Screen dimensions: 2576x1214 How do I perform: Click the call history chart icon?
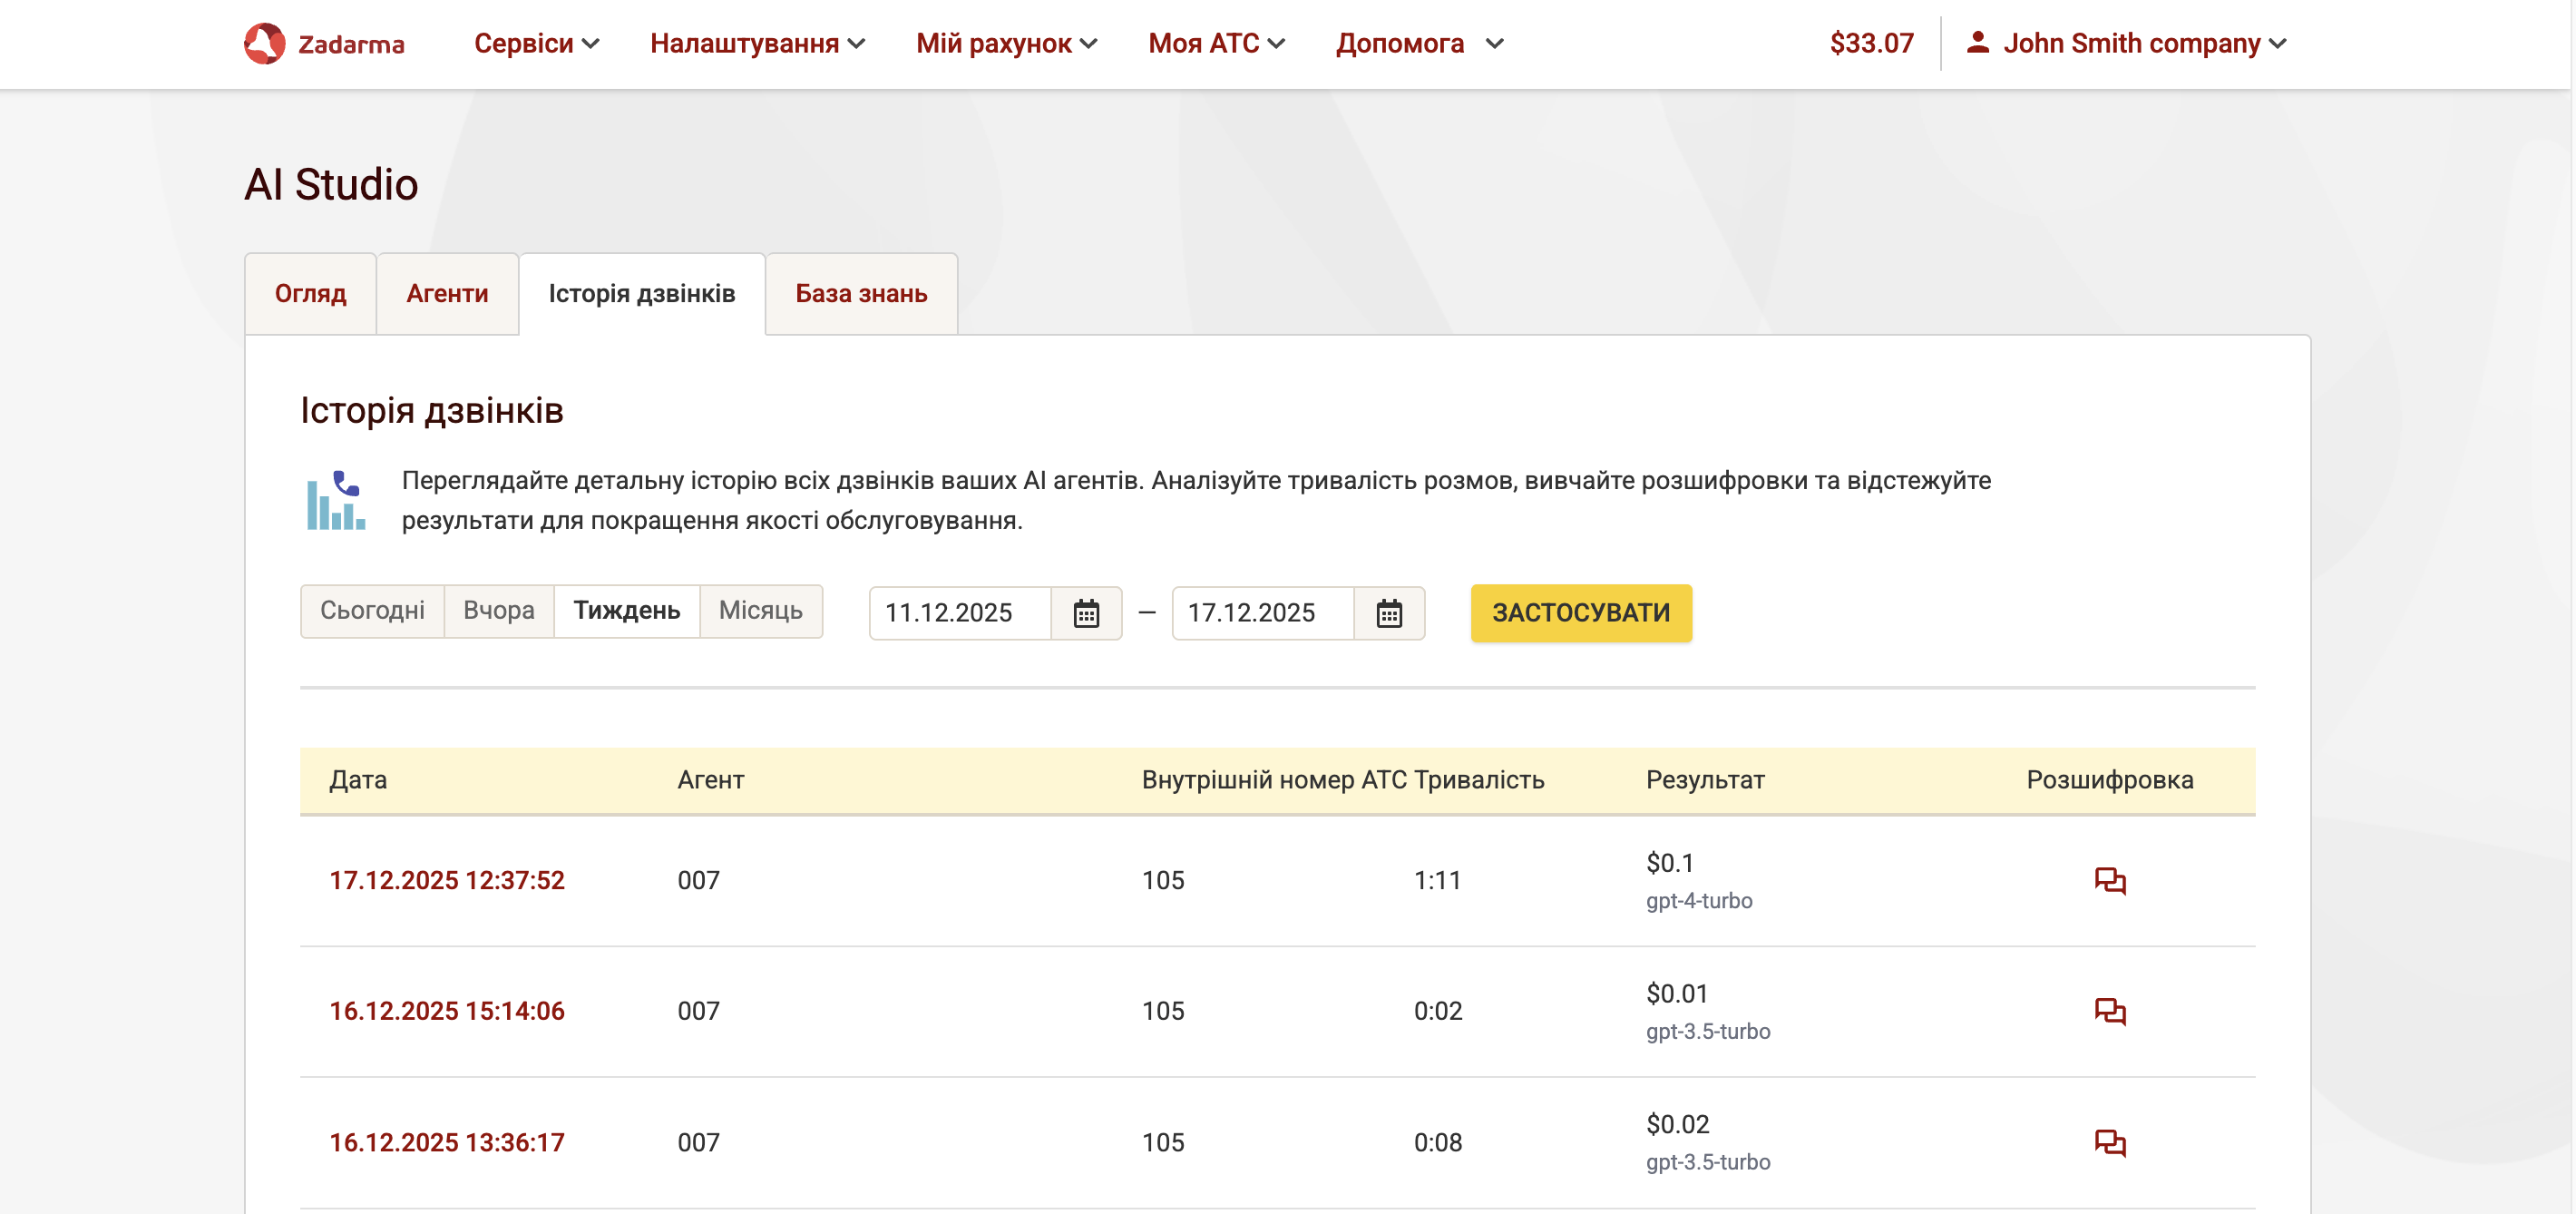pyautogui.click(x=336, y=500)
